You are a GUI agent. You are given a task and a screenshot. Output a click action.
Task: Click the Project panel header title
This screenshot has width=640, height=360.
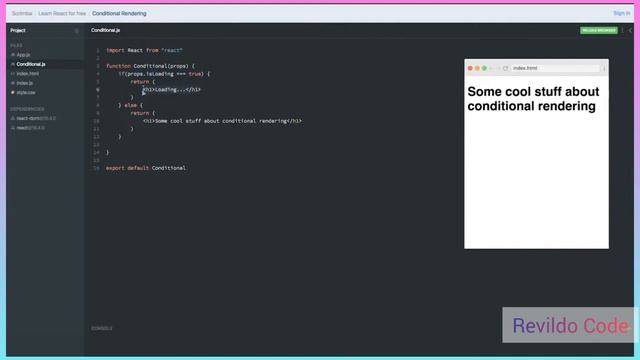pos(18,30)
